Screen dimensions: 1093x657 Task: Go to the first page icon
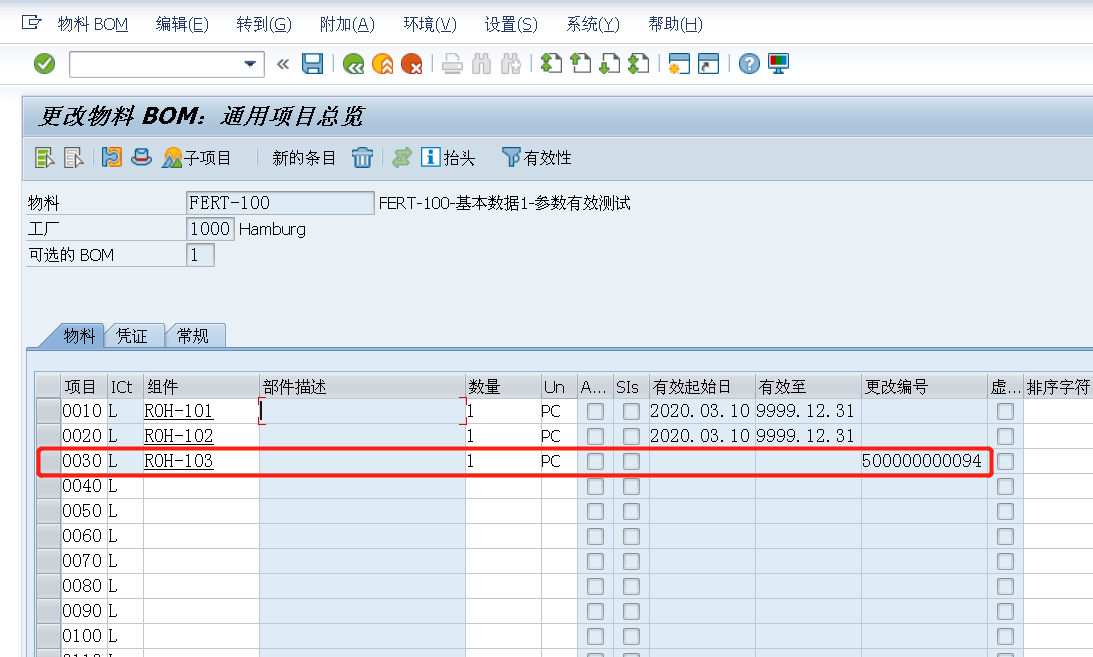(x=551, y=64)
